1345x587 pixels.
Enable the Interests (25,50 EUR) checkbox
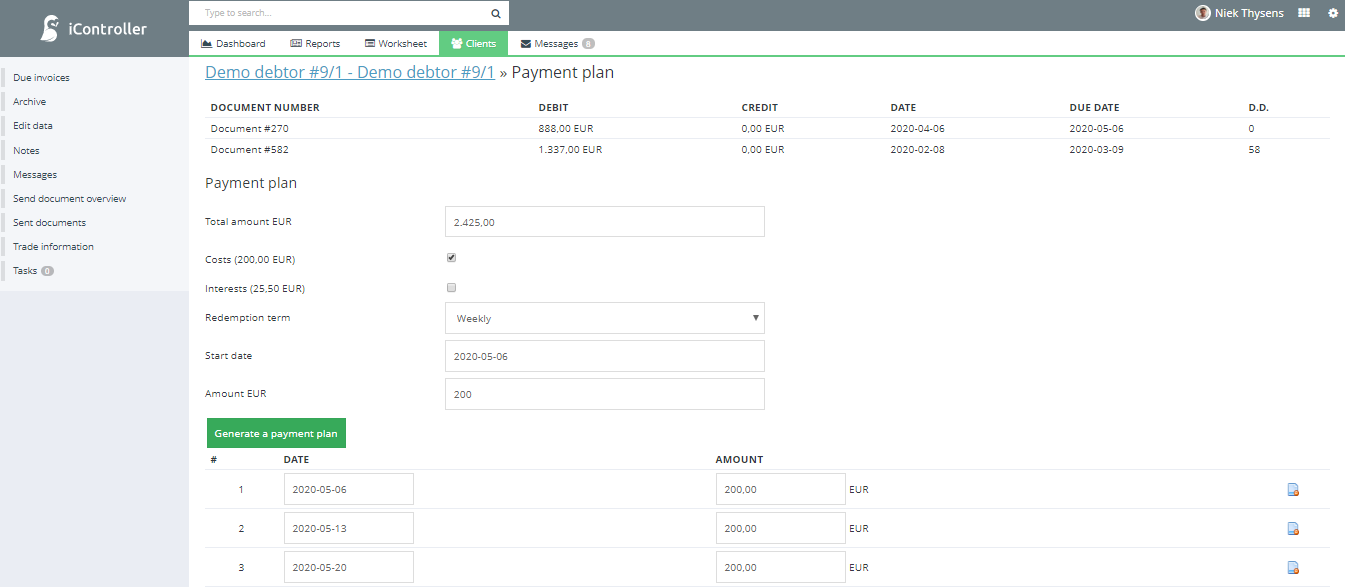451,288
